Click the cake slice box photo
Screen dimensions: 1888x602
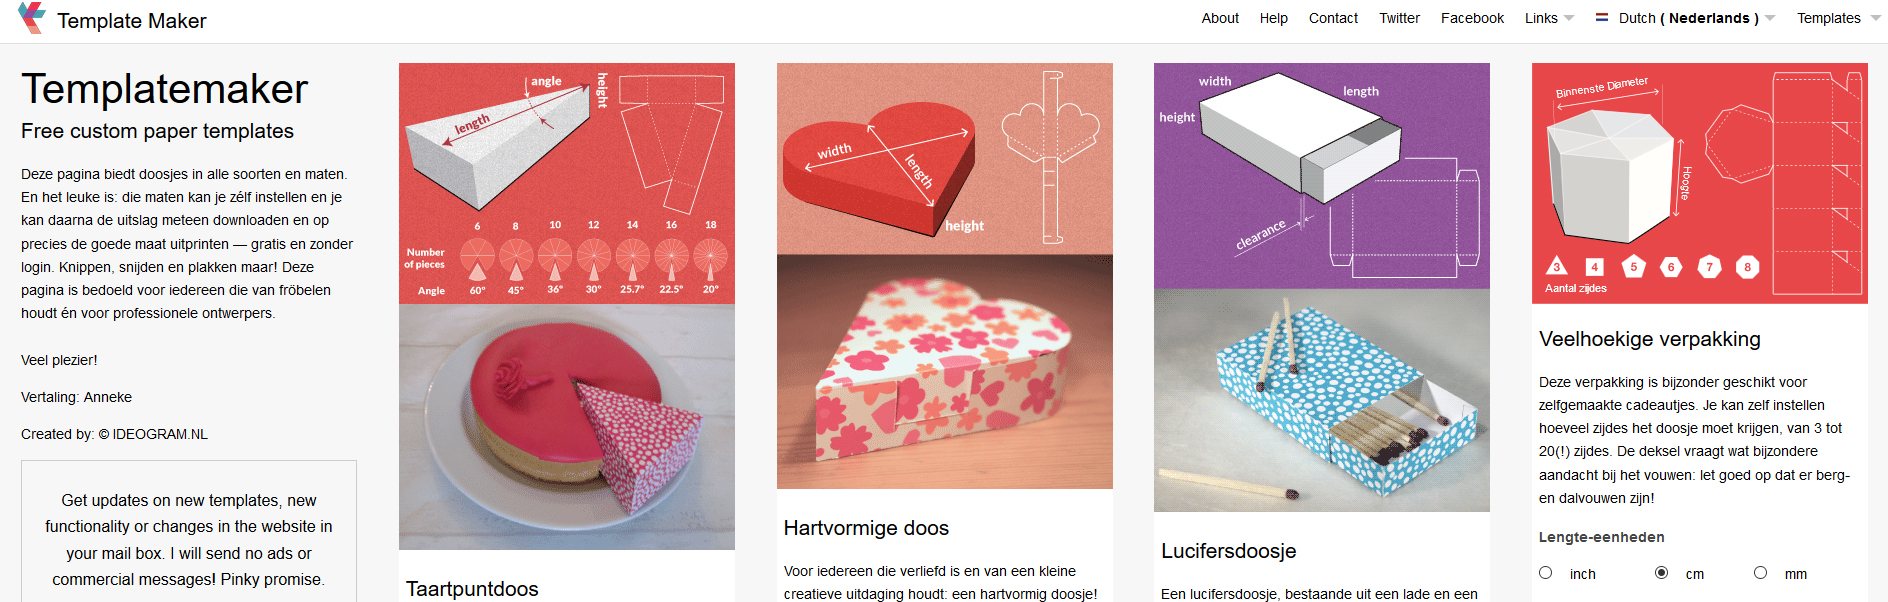(567, 427)
